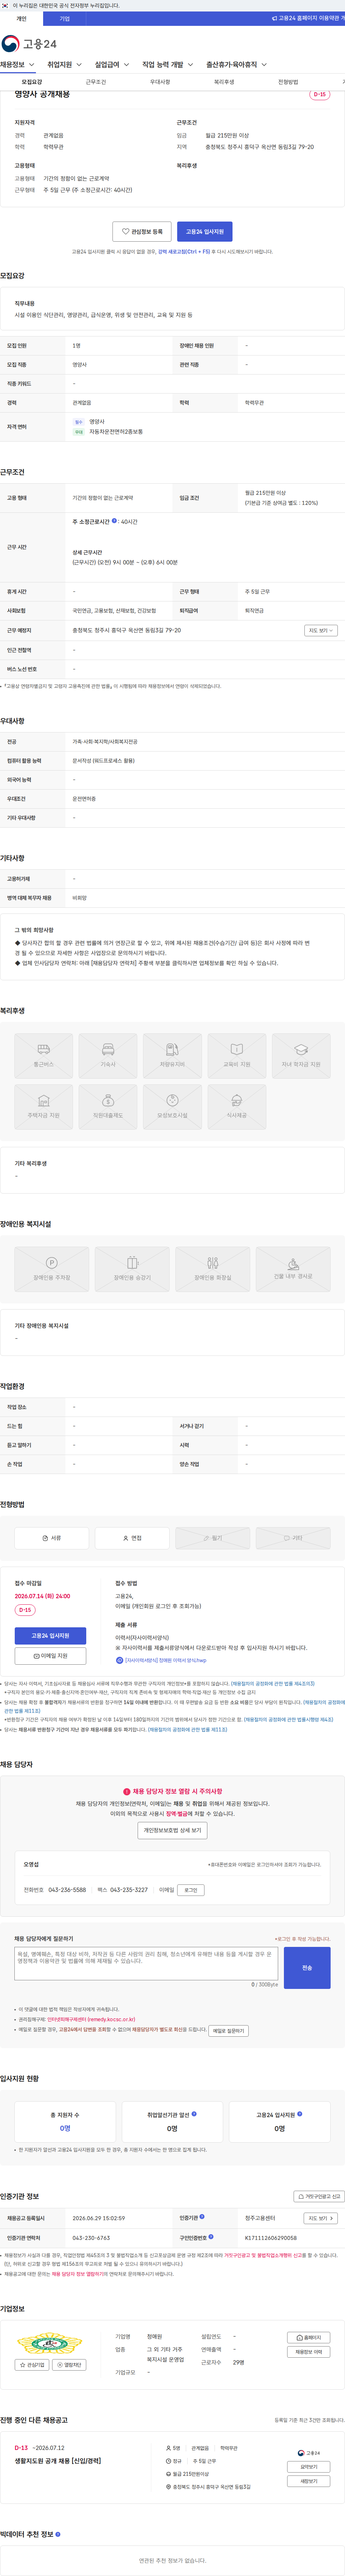Go to the 전형방법 section tab
The image size is (345, 2576).
tap(288, 82)
